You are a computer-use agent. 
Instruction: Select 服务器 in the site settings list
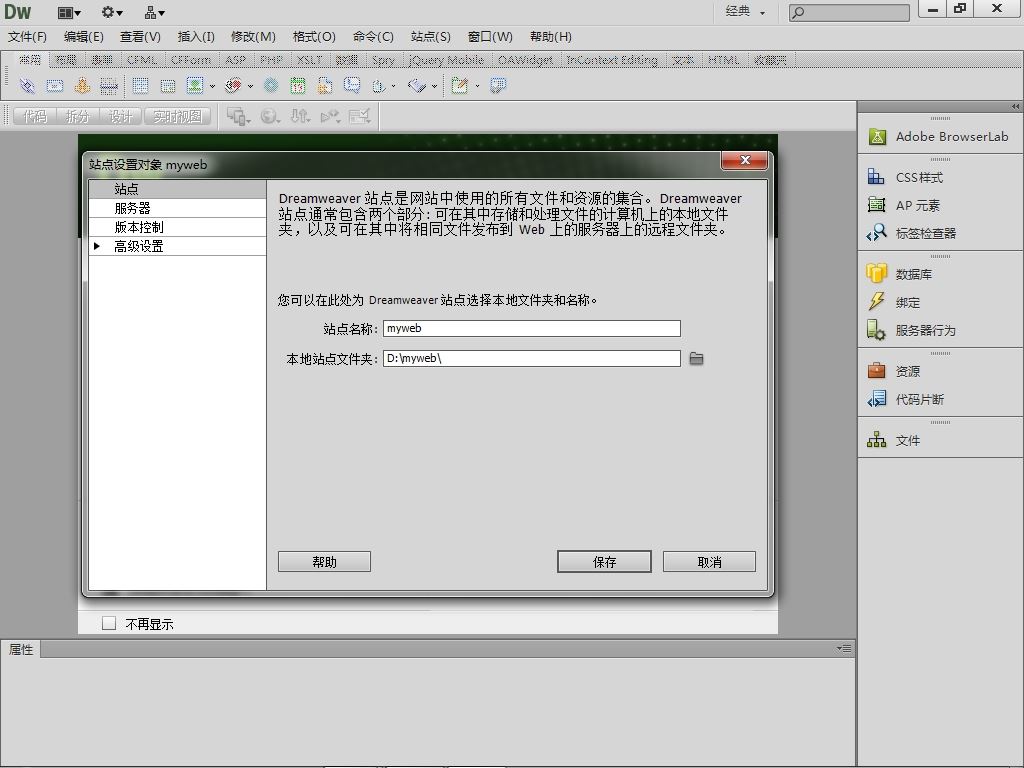tap(178, 208)
